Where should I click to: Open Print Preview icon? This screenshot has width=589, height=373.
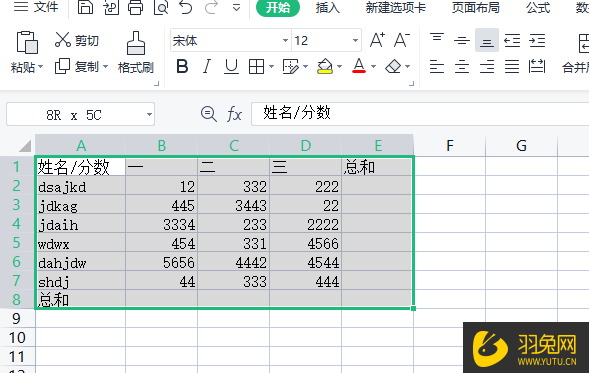(161, 7)
